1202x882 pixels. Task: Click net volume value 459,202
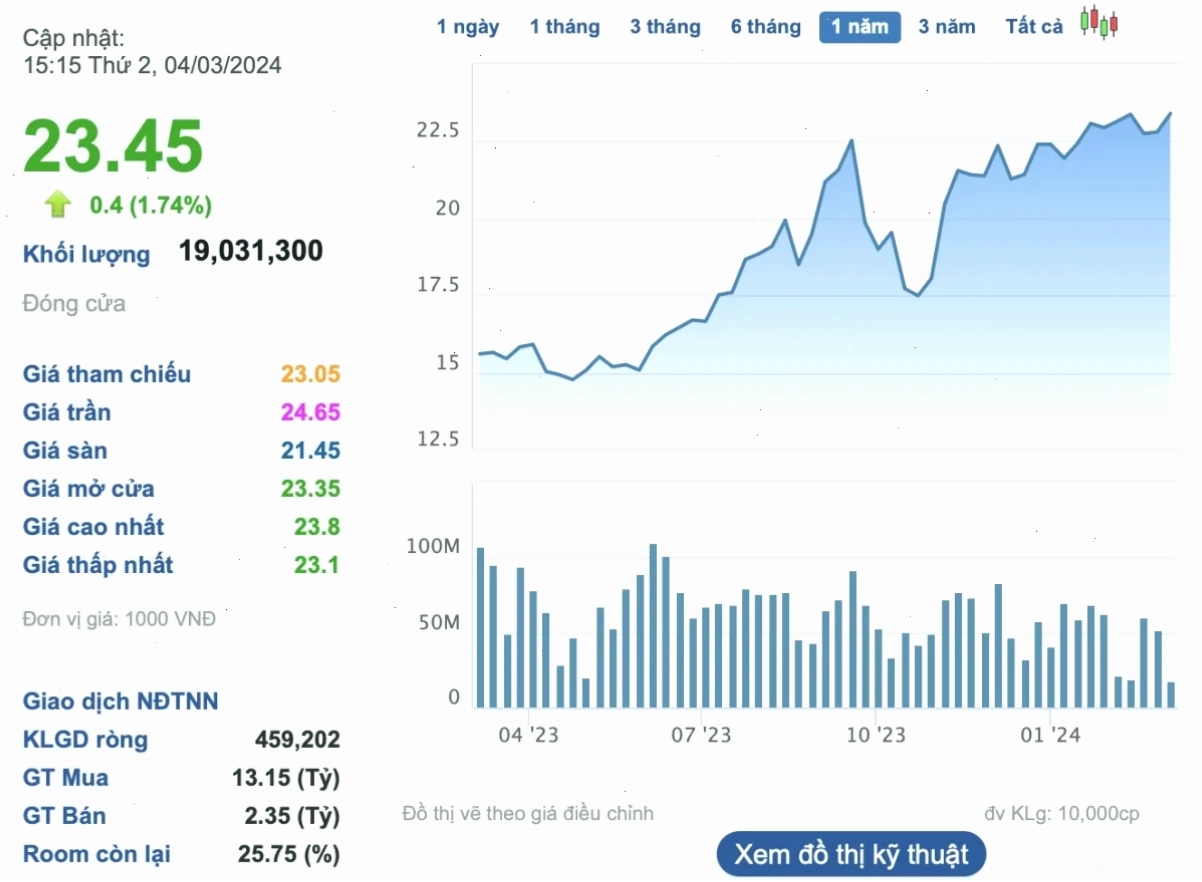click(298, 740)
